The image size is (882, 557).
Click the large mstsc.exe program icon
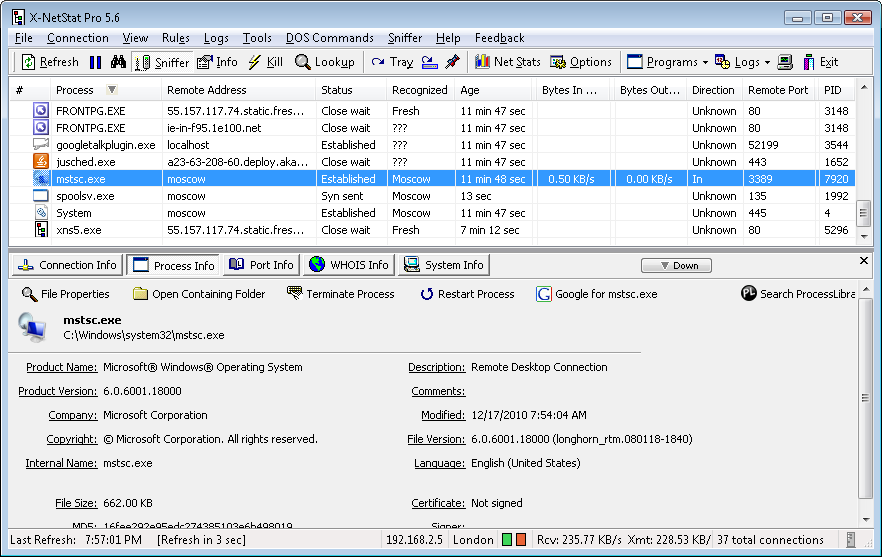coord(33,327)
